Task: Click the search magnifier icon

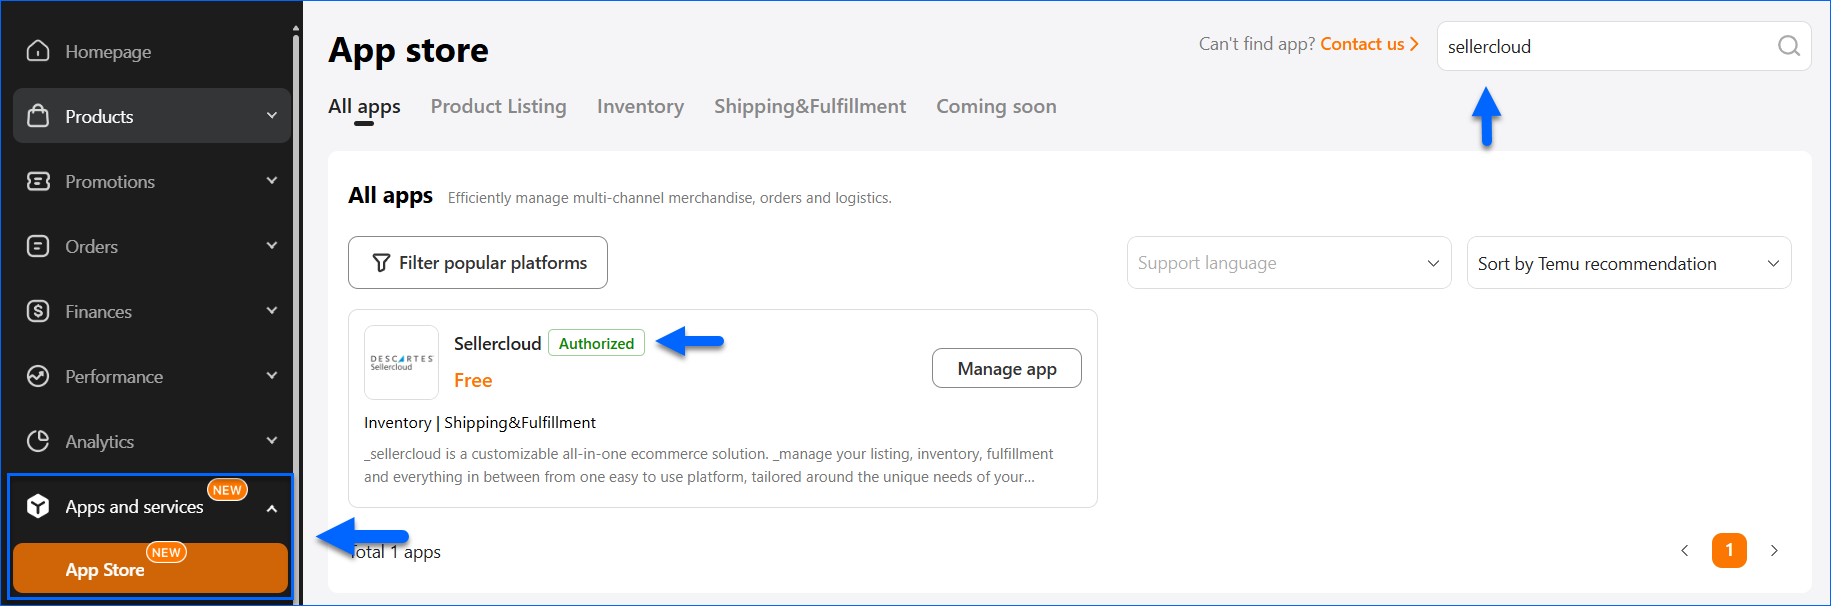Action: (1788, 46)
